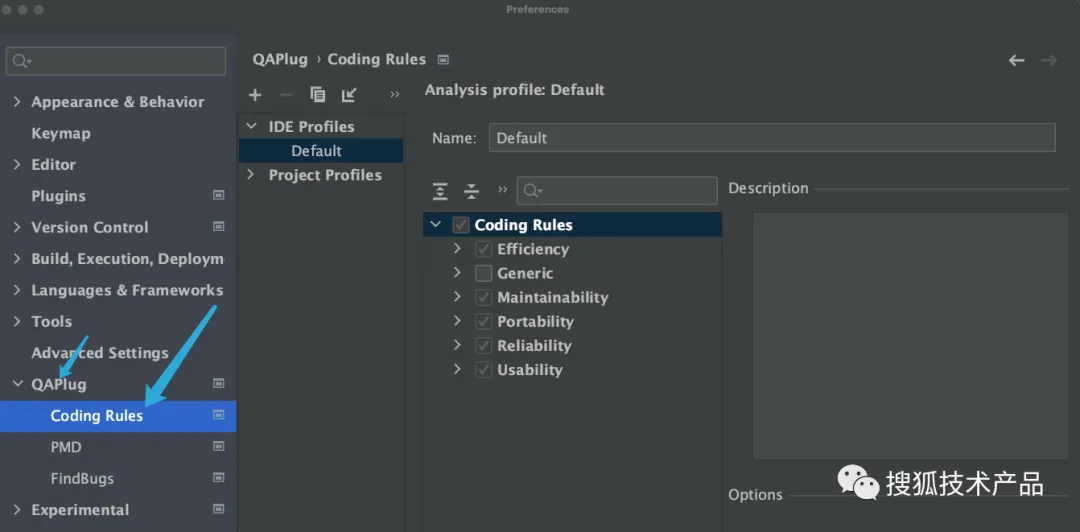
Task: Select the Default IDE profile
Action: tap(316, 151)
